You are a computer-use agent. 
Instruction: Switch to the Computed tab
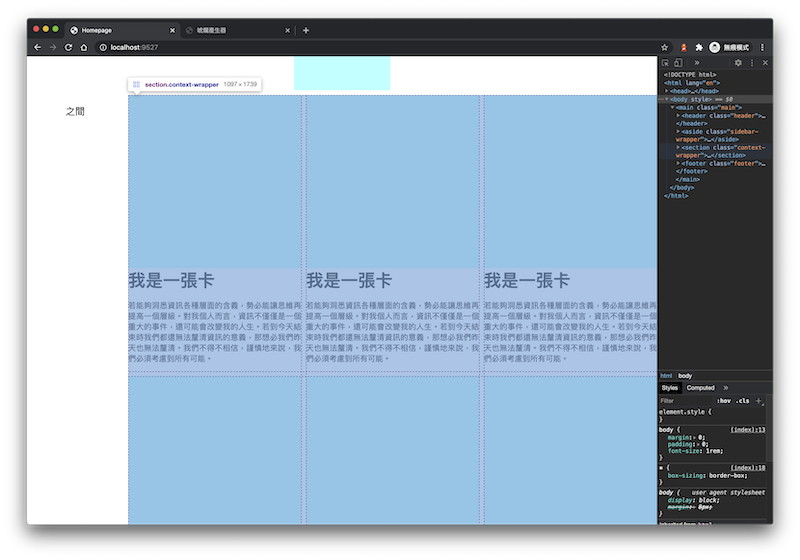tap(700, 388)
